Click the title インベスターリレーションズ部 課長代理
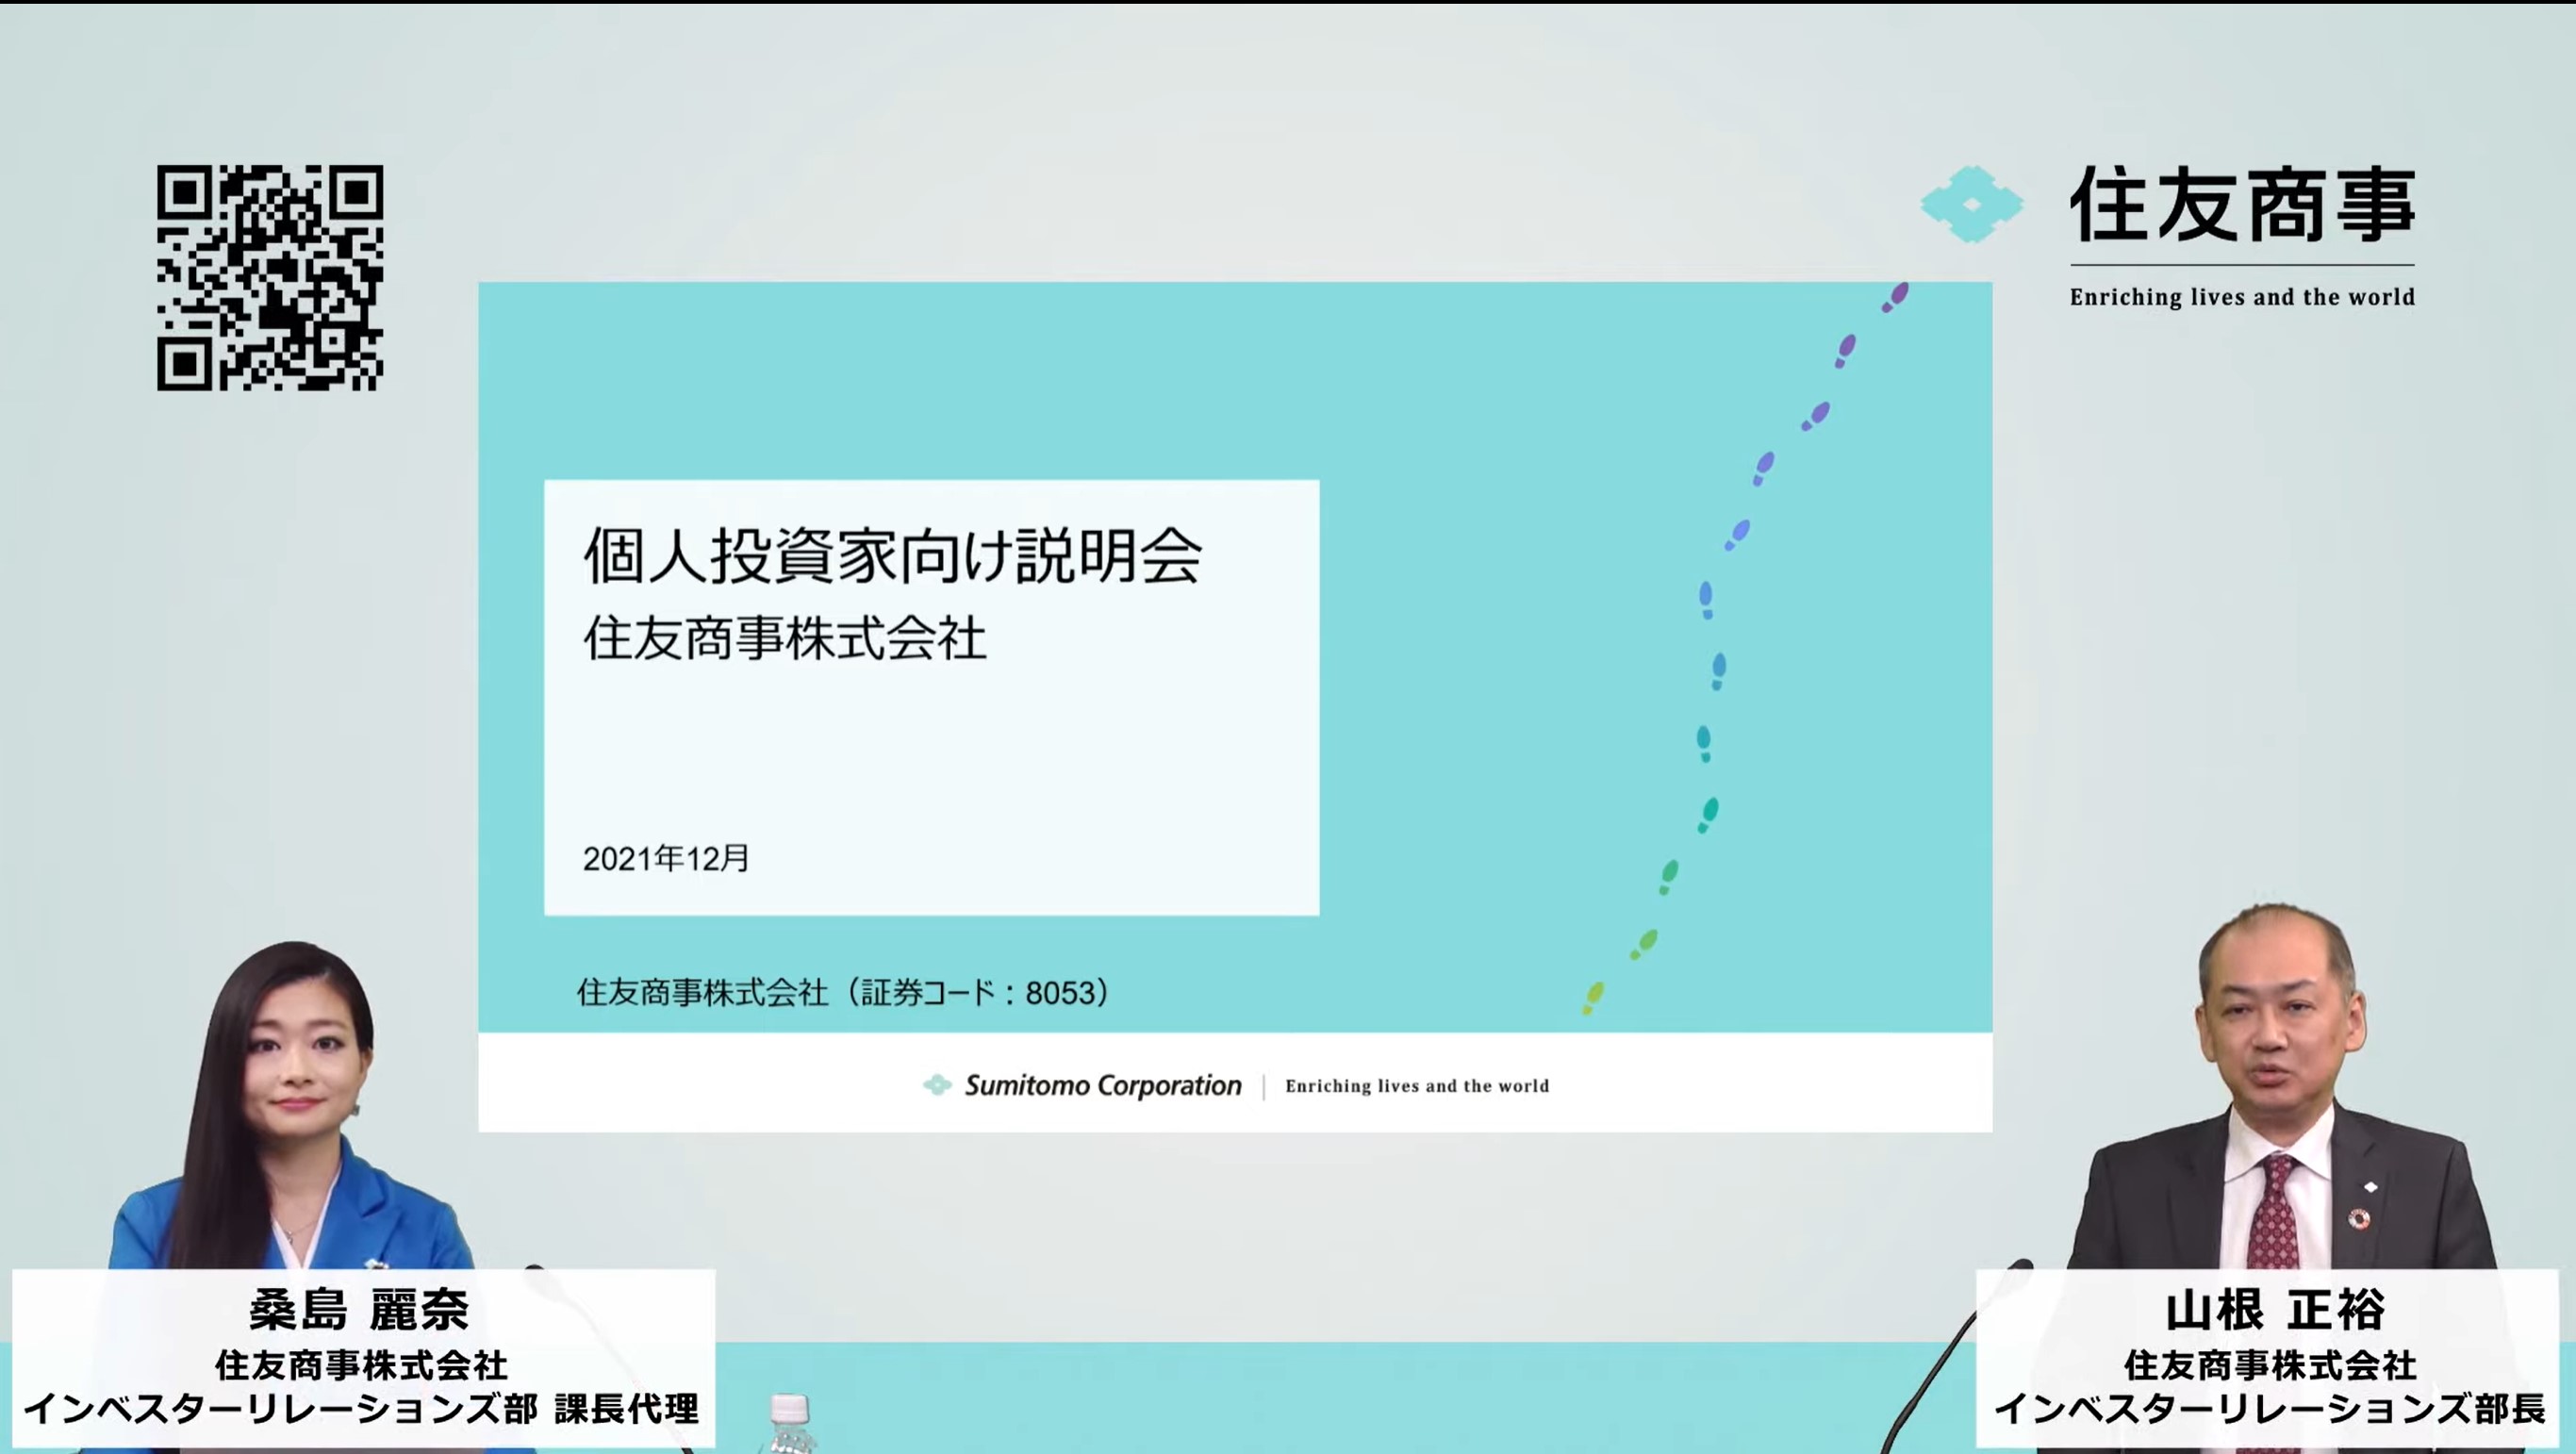 tap(361, 1408)
